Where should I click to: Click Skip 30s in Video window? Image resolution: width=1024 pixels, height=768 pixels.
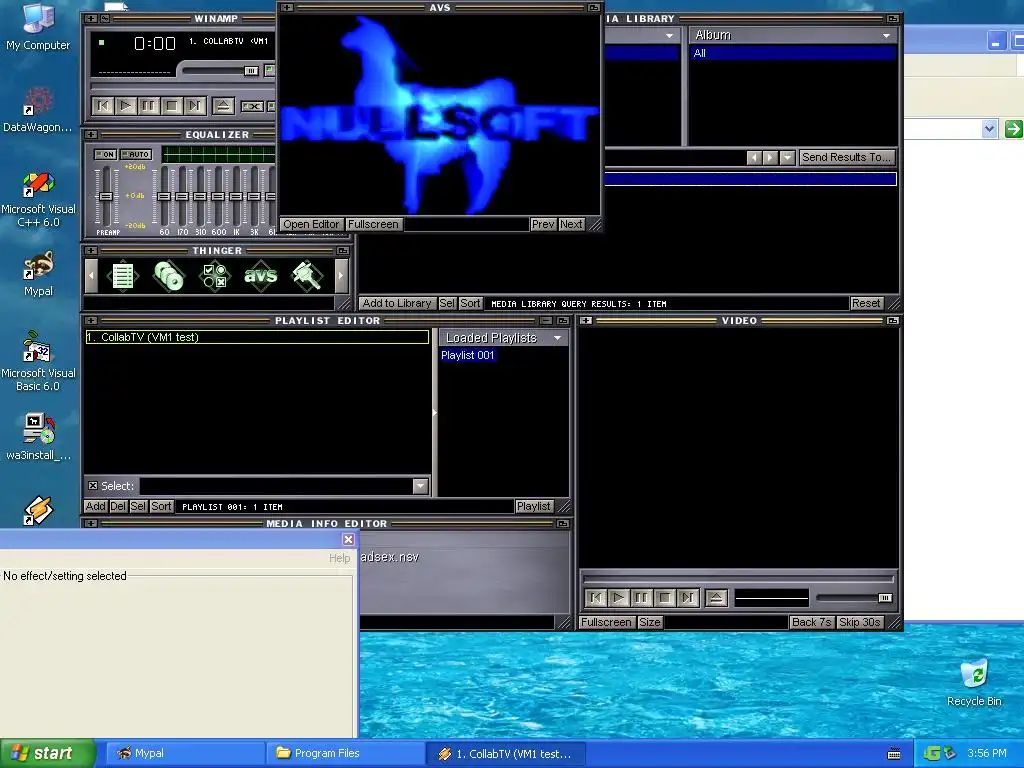click(859, 622)
